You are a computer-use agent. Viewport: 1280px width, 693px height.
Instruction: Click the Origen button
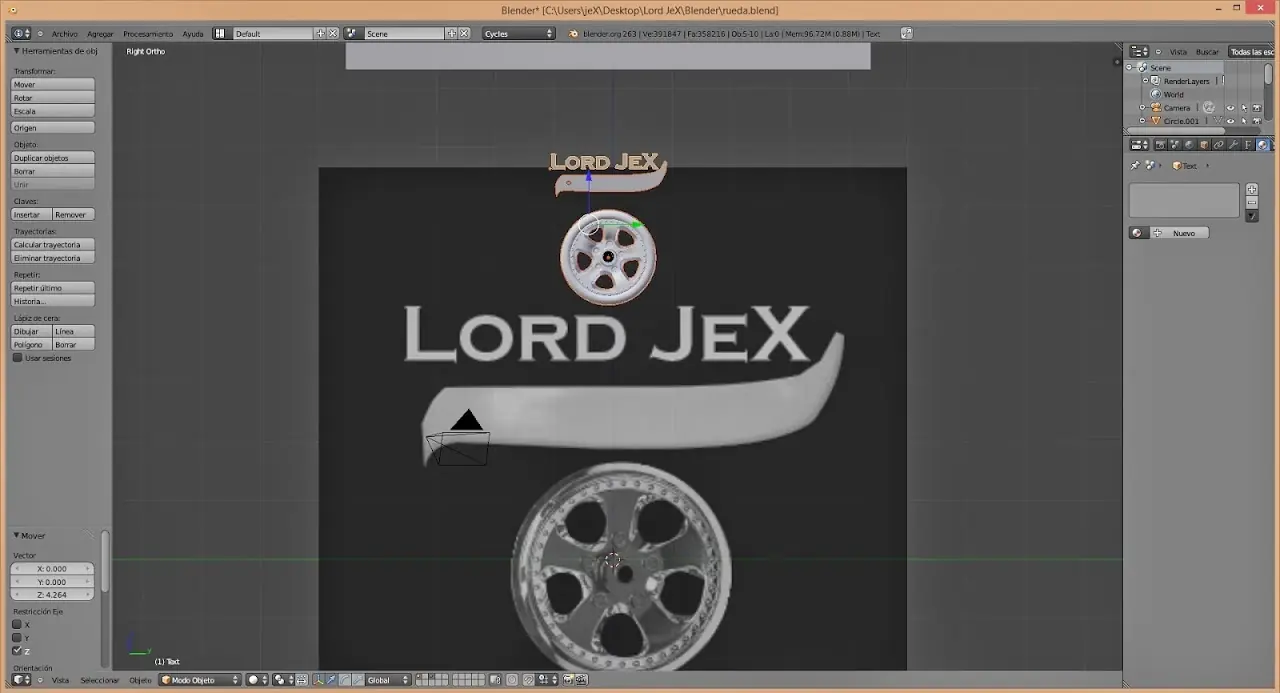(x=53, y=128)
